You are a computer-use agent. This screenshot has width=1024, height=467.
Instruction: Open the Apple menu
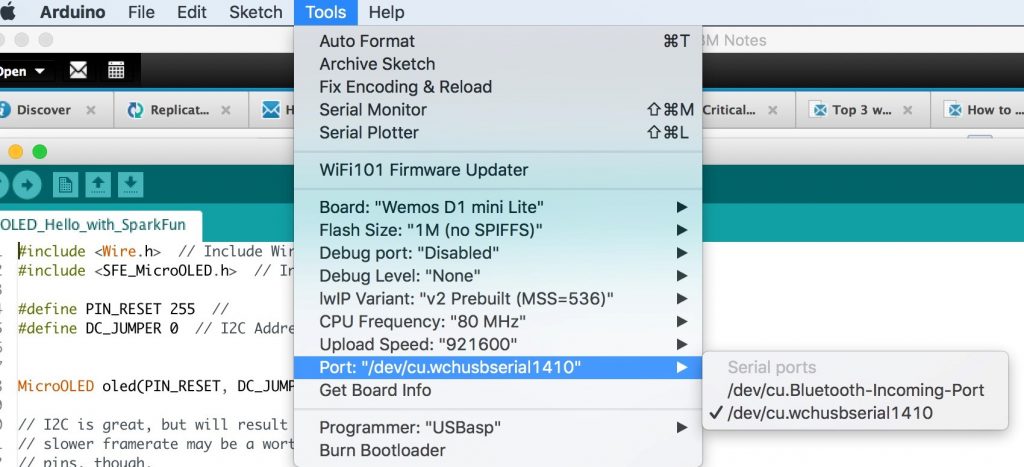[x=7, y=12]
